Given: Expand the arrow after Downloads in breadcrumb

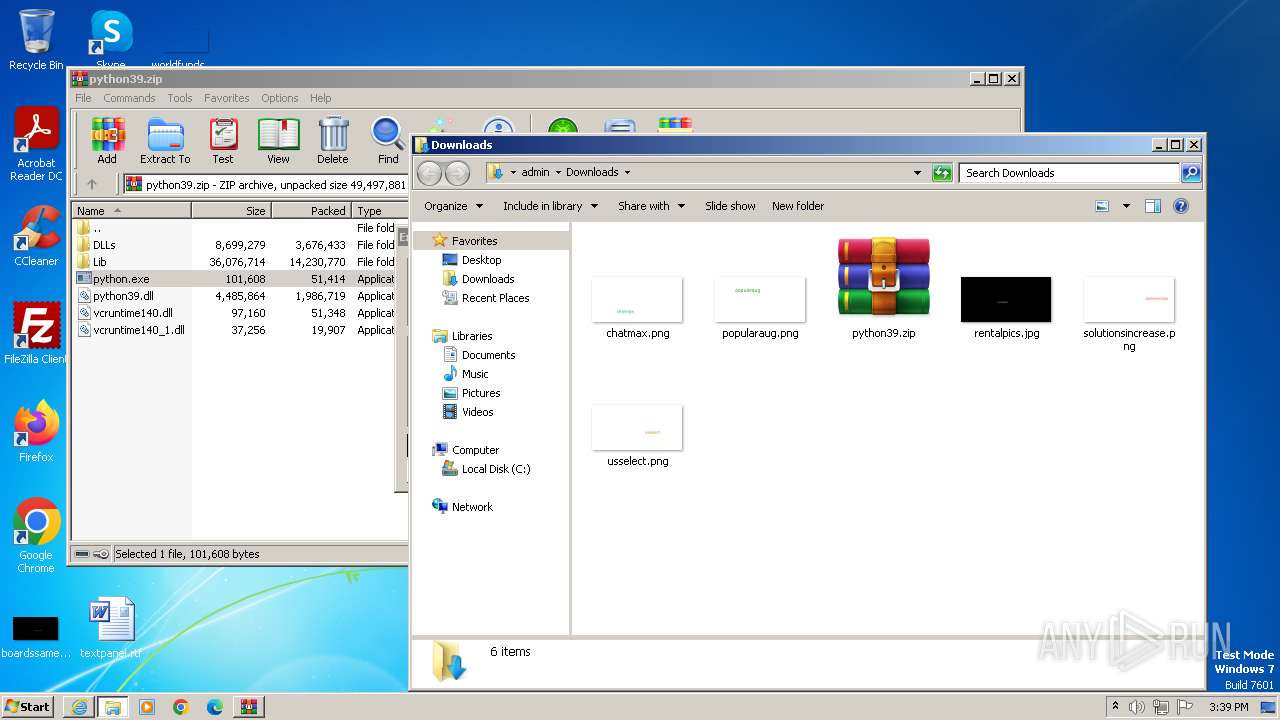Looking at the screenshot, I should click(x=627, y=173).
